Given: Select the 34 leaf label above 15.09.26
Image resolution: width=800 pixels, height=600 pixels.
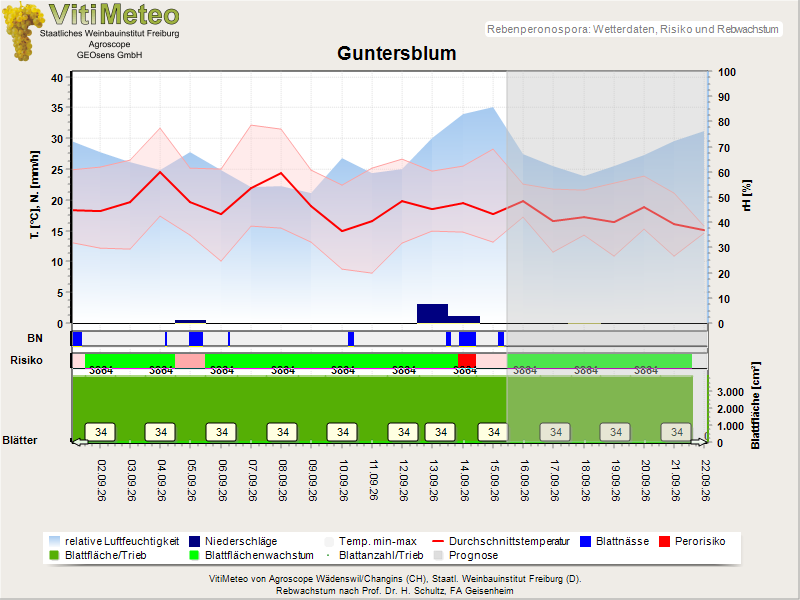Looking at the screenshot, I should pyautogui.click(x=493, y=432).
